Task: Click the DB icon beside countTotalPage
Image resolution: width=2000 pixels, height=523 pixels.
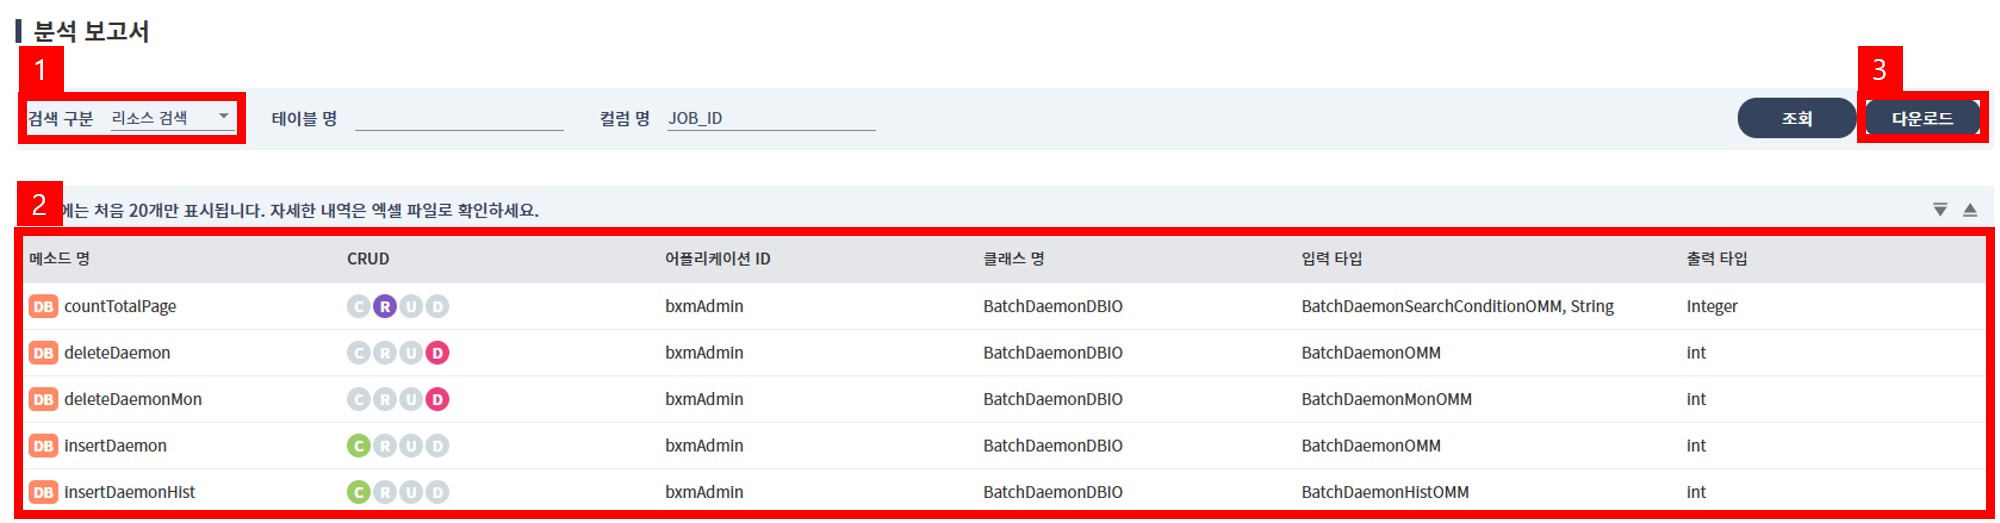Action: click(43, 306)
